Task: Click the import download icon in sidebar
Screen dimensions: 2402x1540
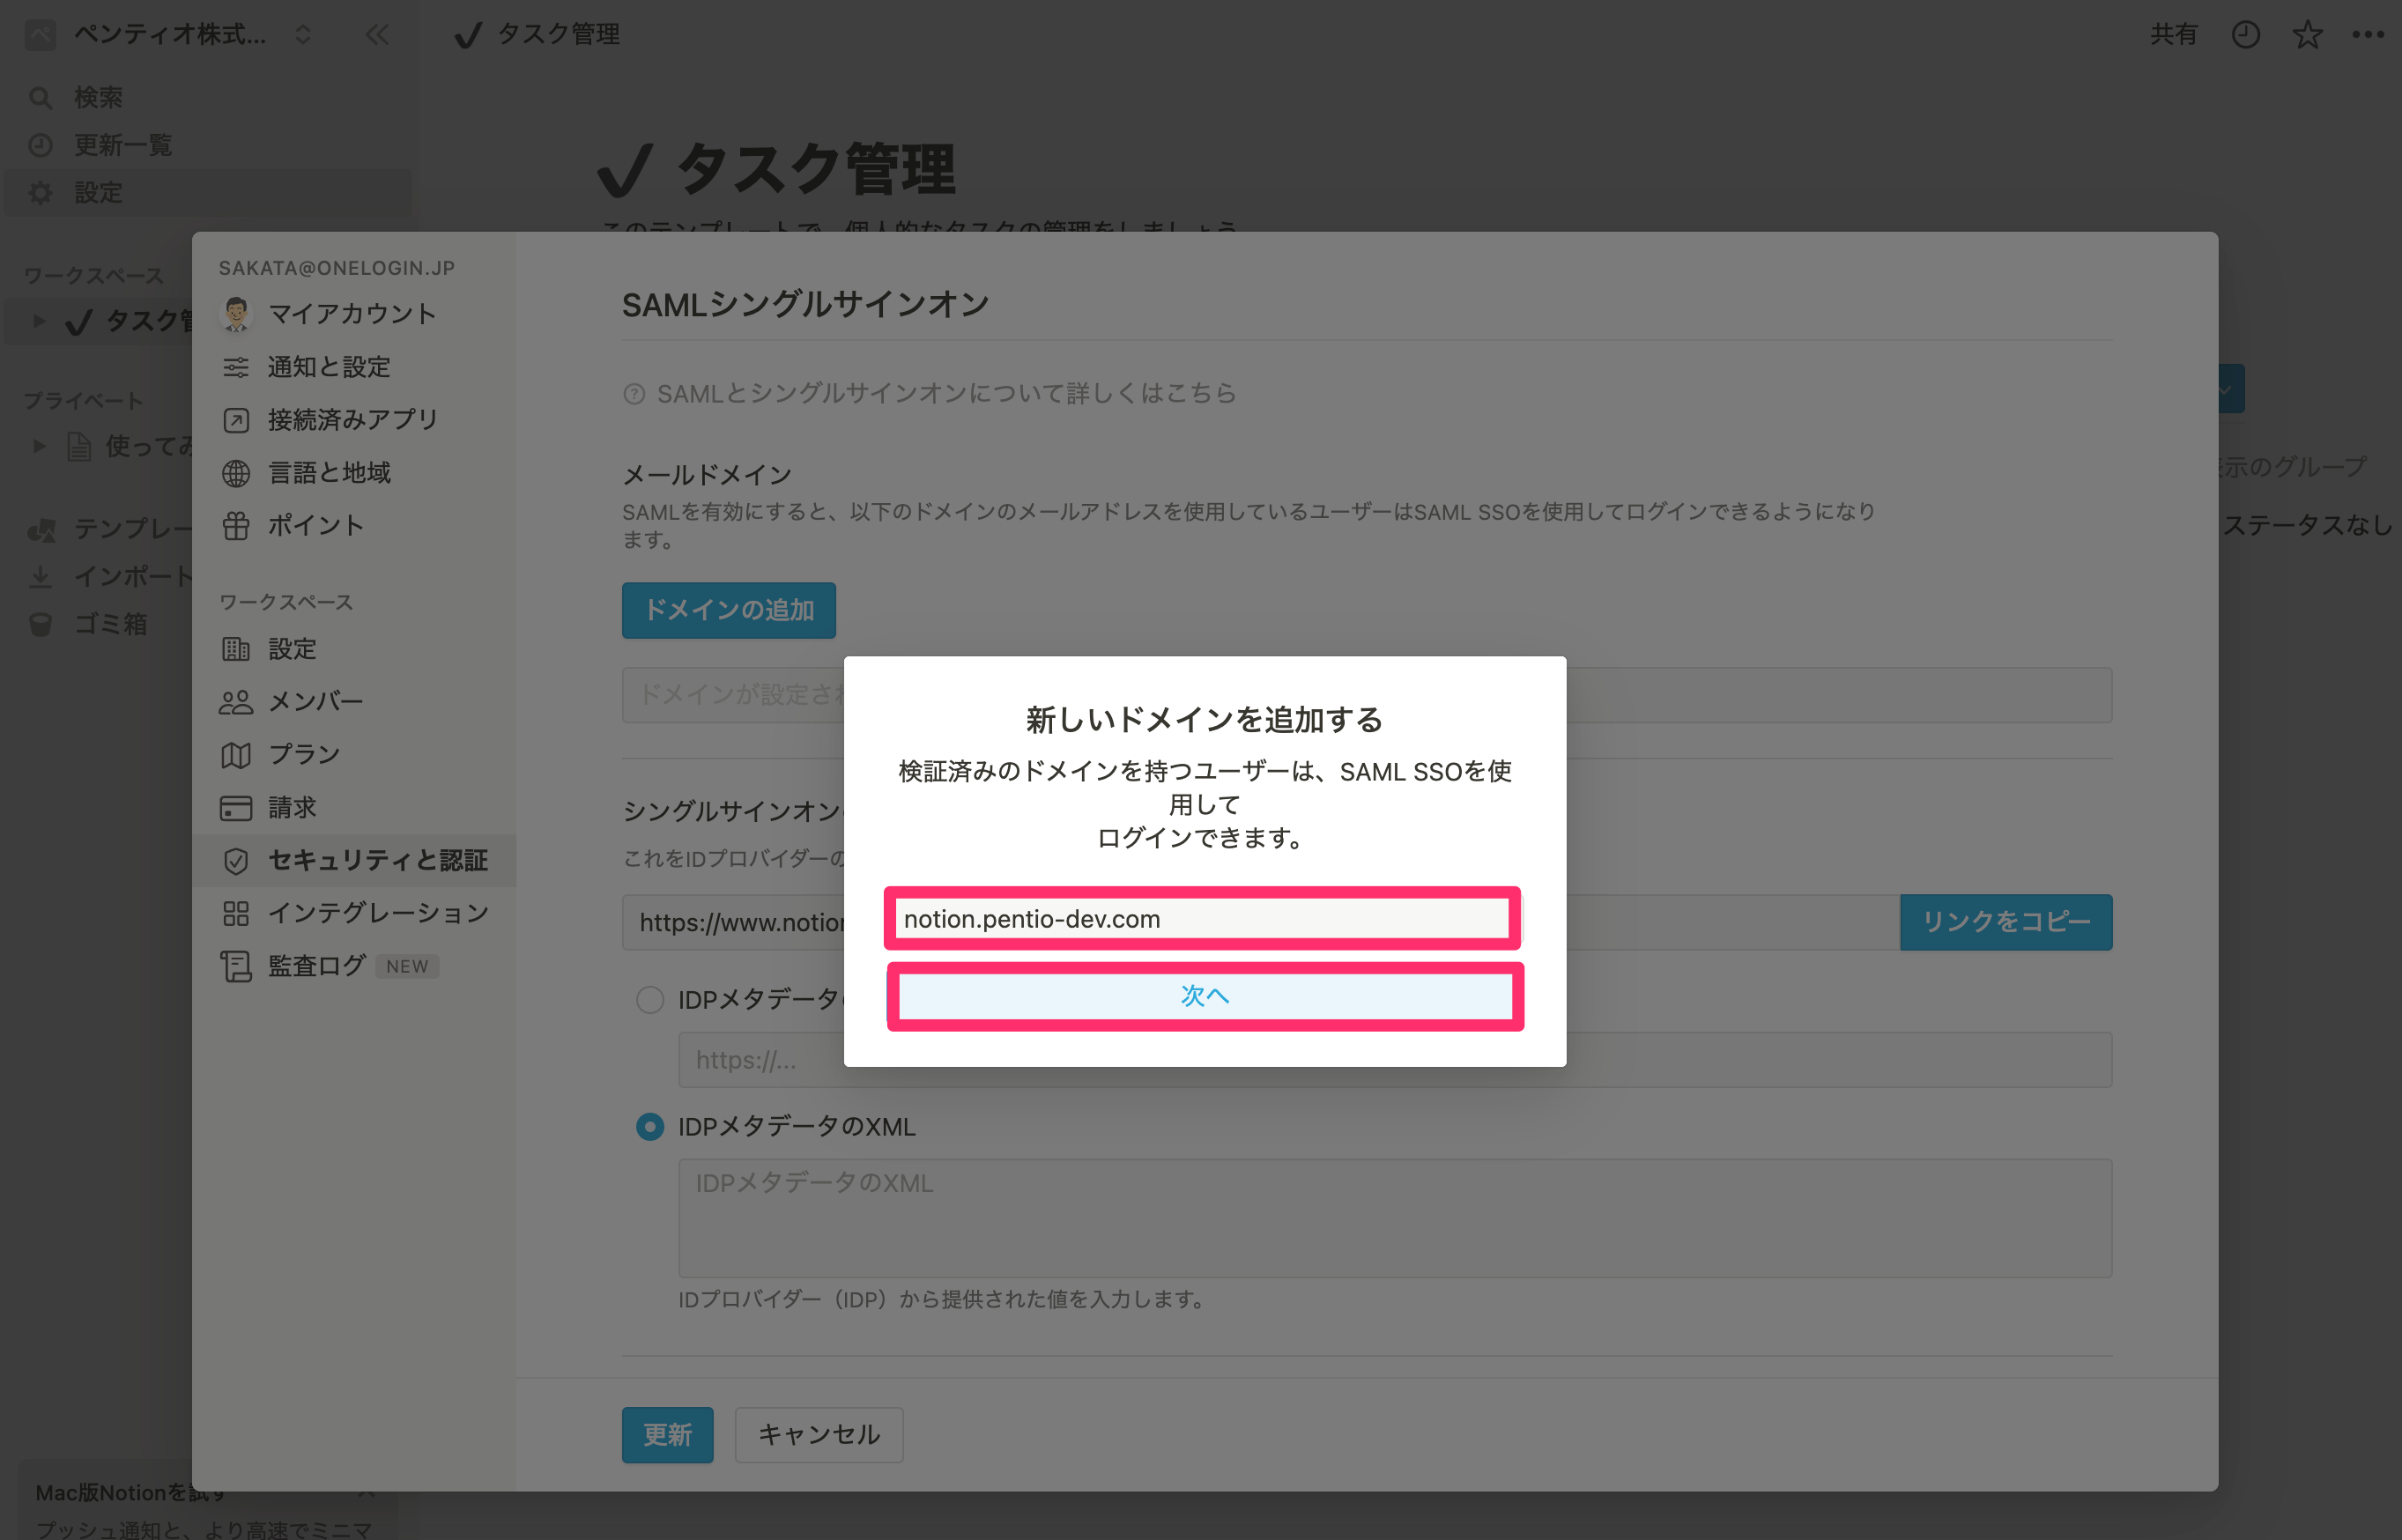Action: 40,576
